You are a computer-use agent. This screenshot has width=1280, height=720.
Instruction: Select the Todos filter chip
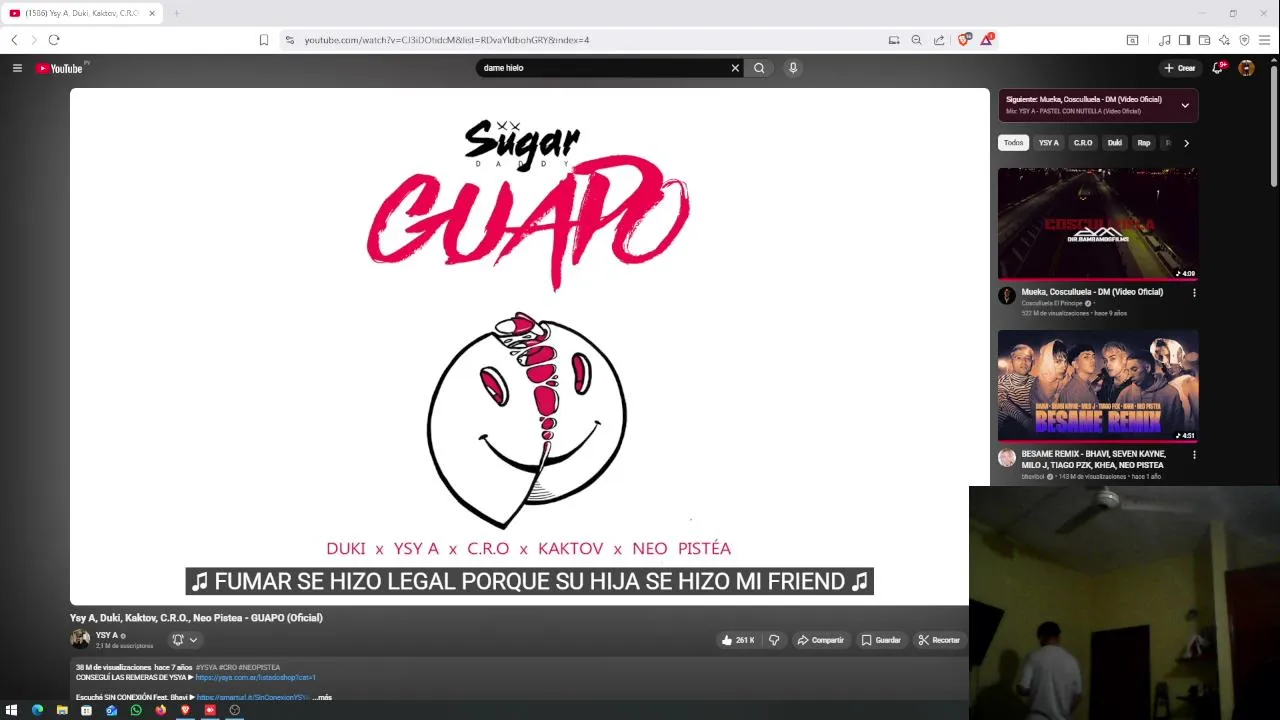(x=1013, y=143)
